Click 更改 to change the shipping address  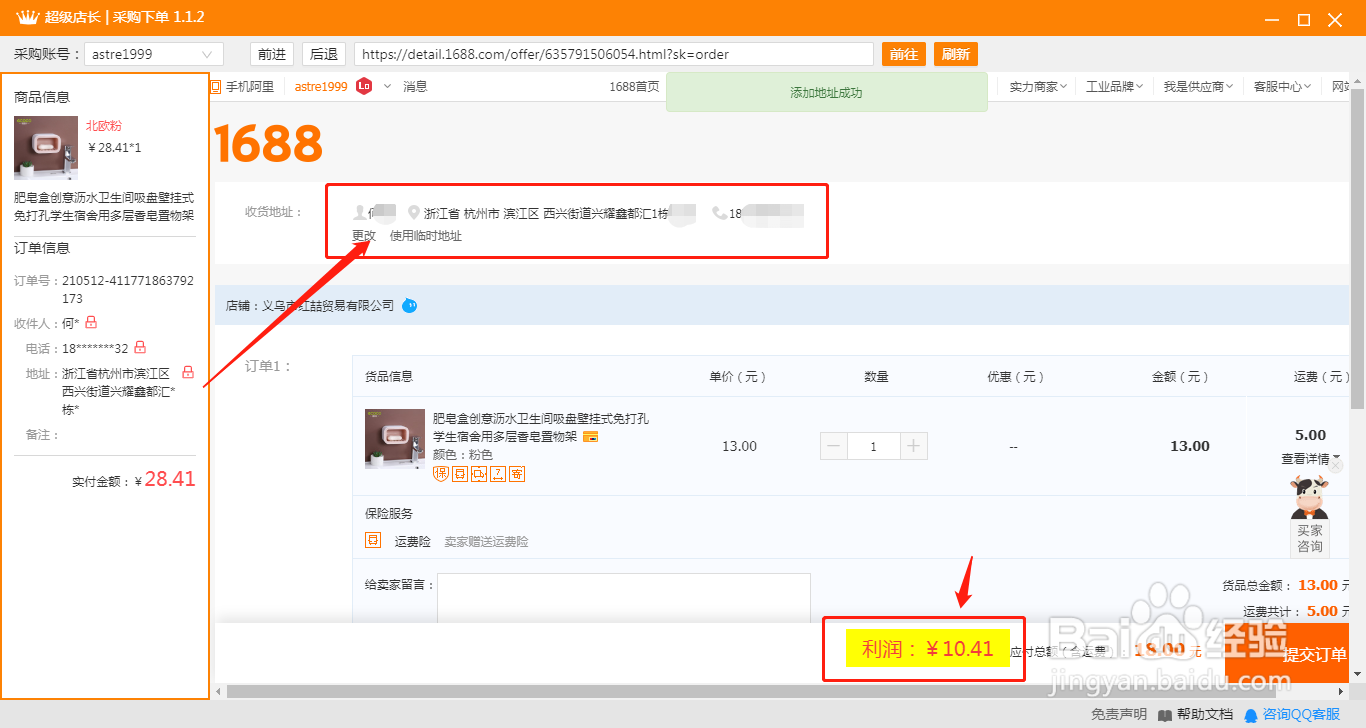pos(364,236)
